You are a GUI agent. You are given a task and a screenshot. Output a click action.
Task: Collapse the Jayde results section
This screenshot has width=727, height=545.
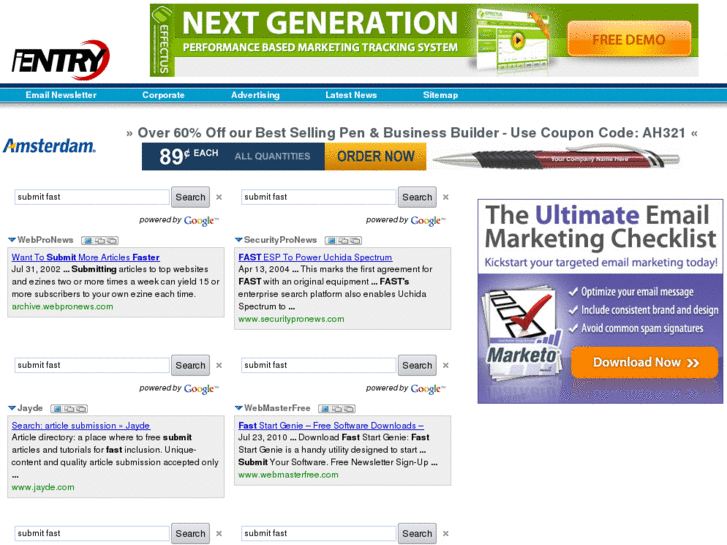(x=12, y=408)
